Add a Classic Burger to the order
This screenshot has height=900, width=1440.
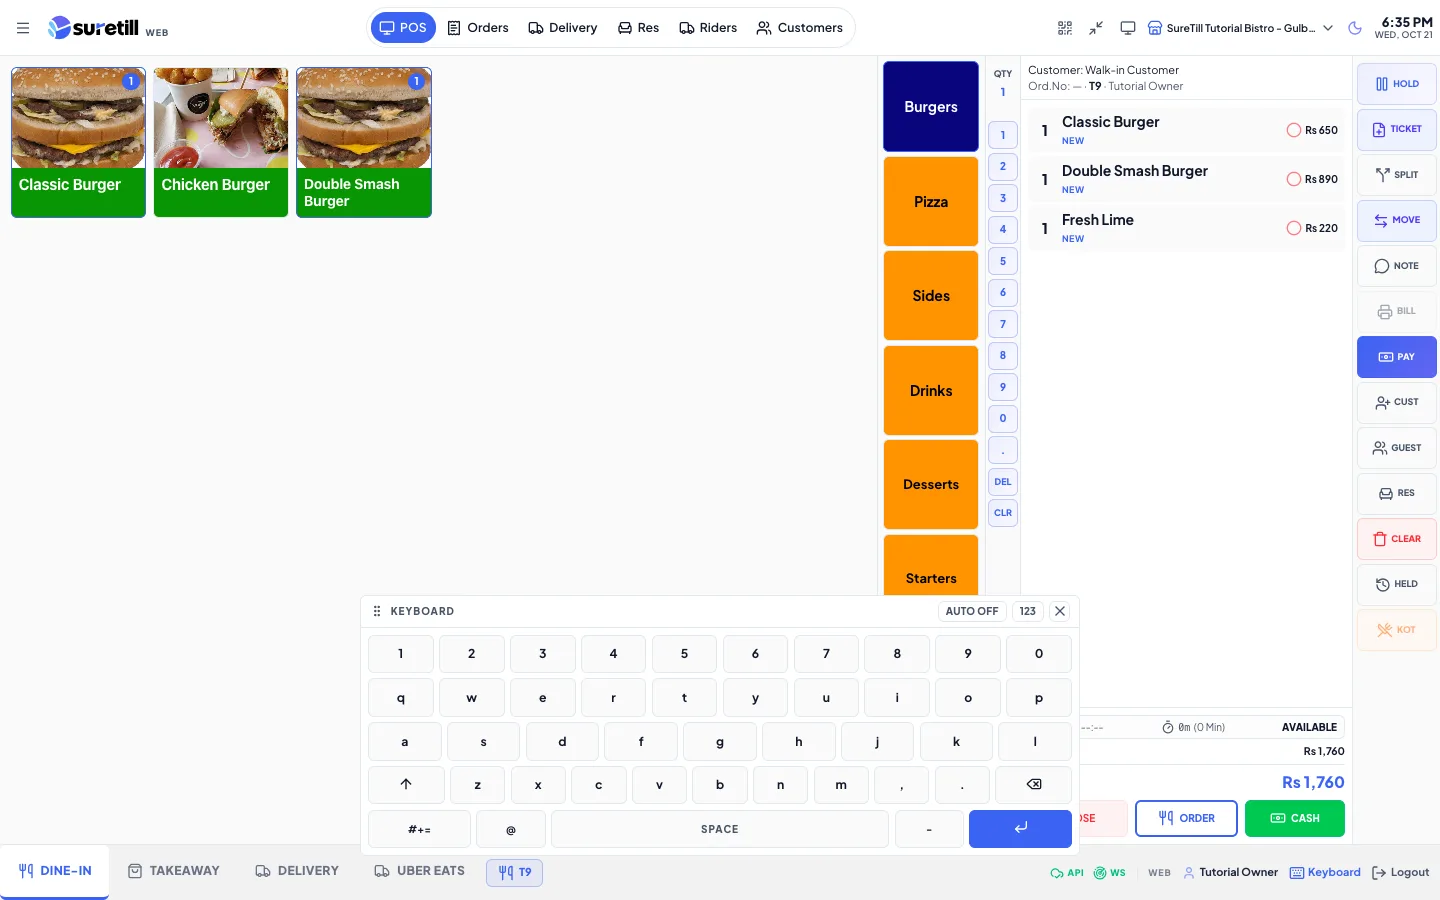click(x=78, y=142)
